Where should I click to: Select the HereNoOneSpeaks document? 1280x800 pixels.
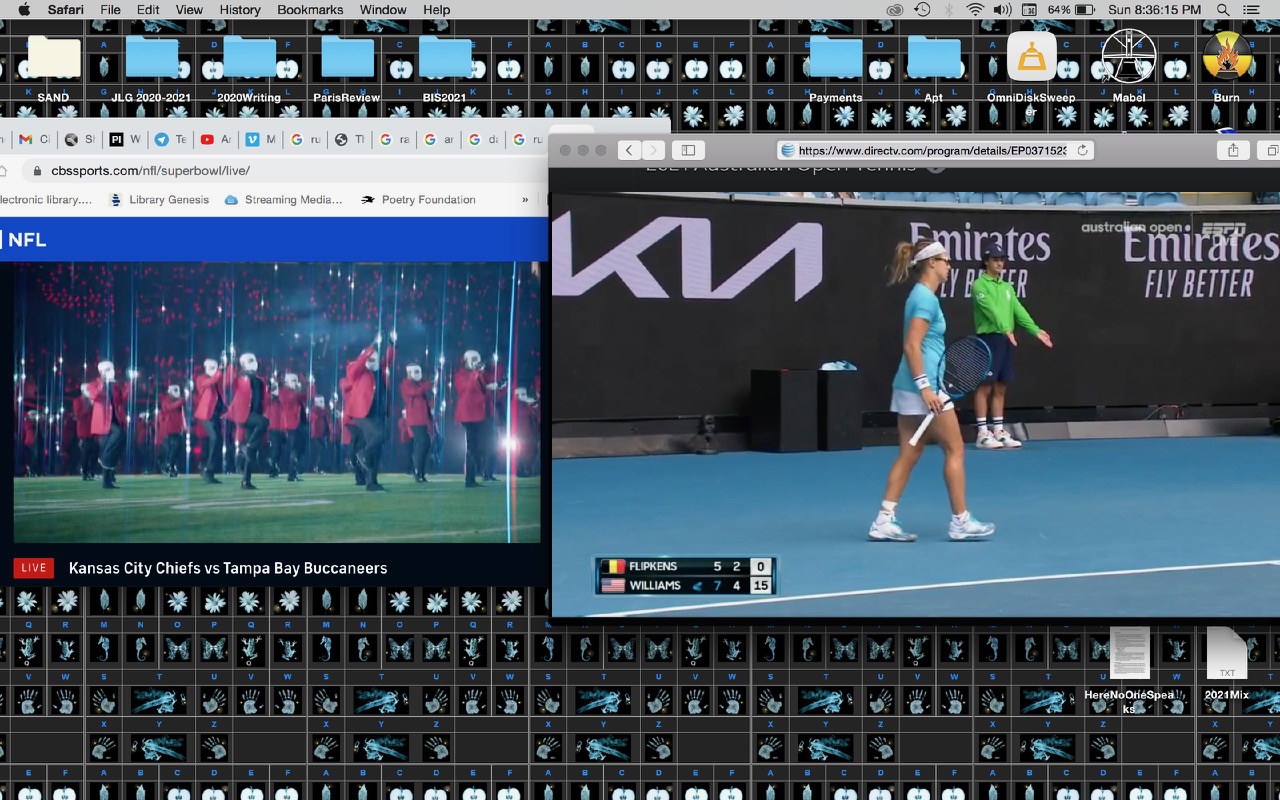point(1129,653)
